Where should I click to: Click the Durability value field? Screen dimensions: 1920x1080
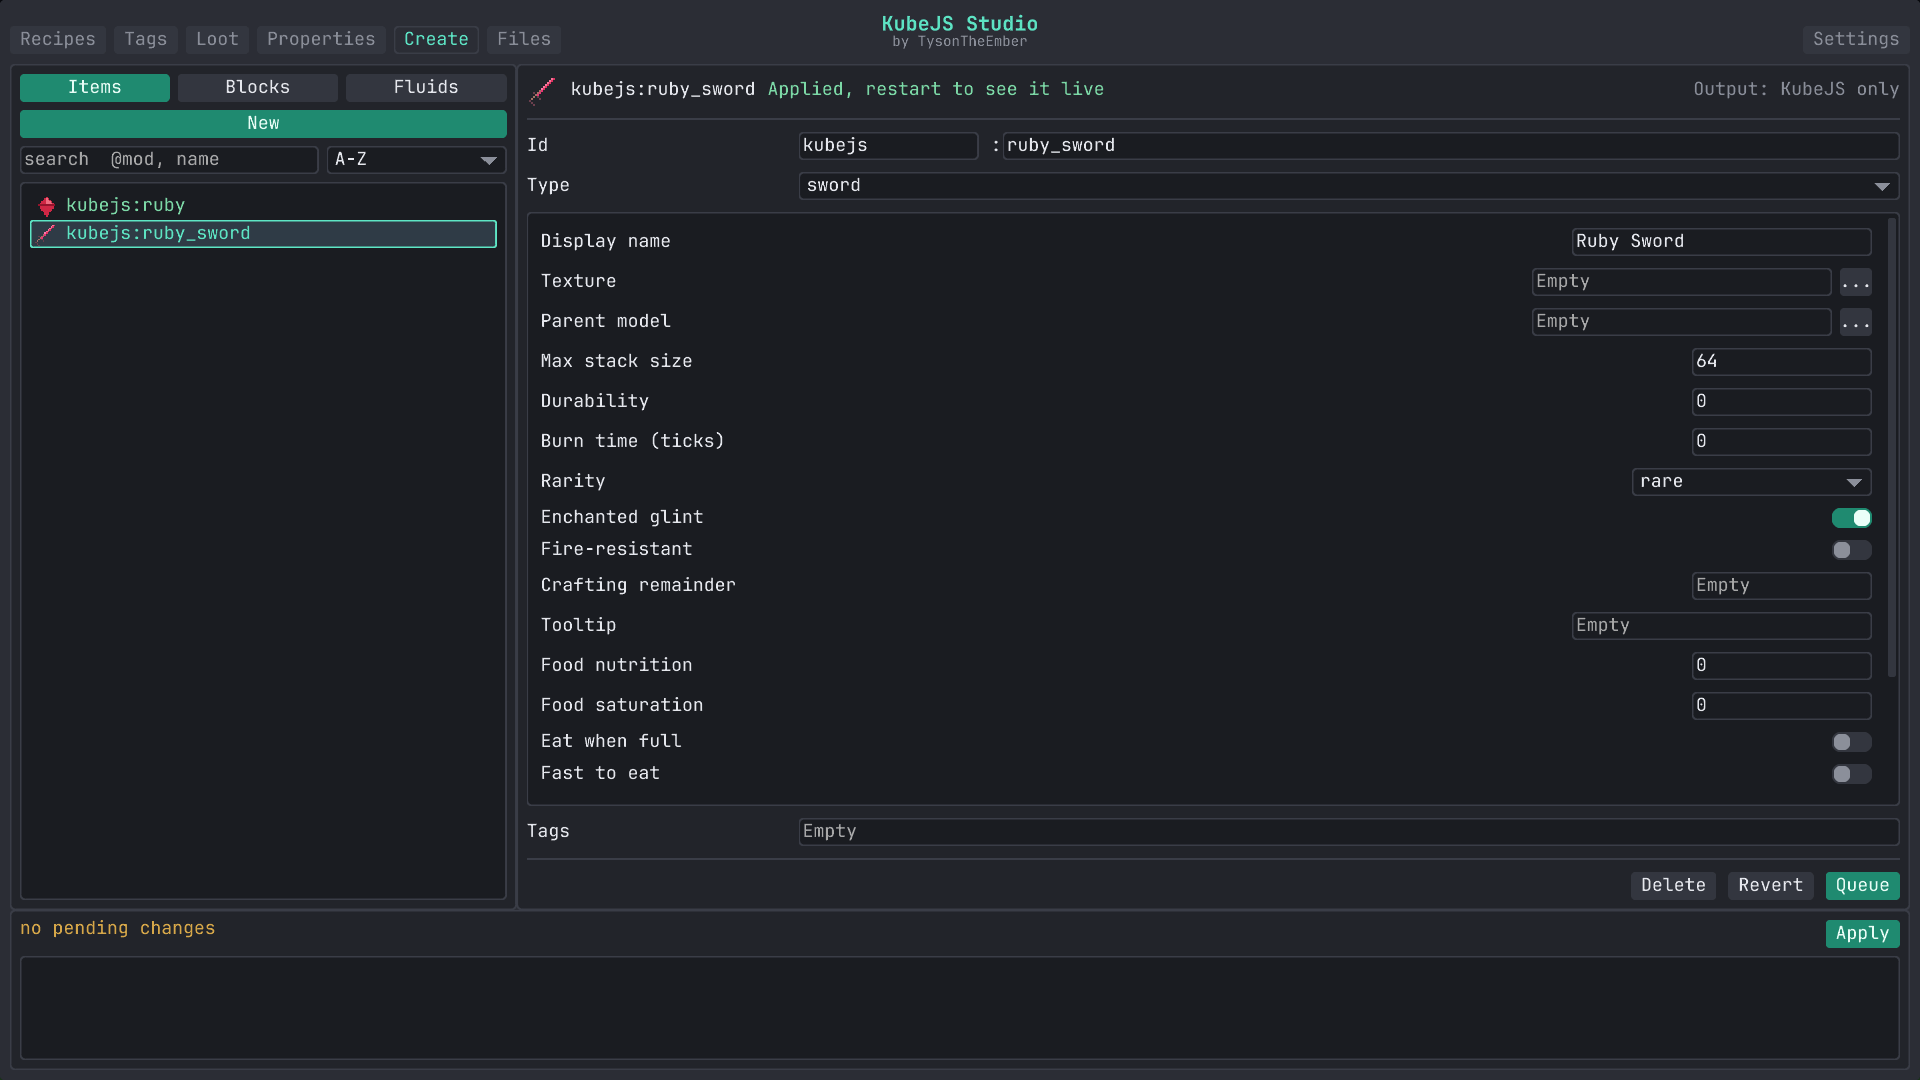(x=1781, y=402)
